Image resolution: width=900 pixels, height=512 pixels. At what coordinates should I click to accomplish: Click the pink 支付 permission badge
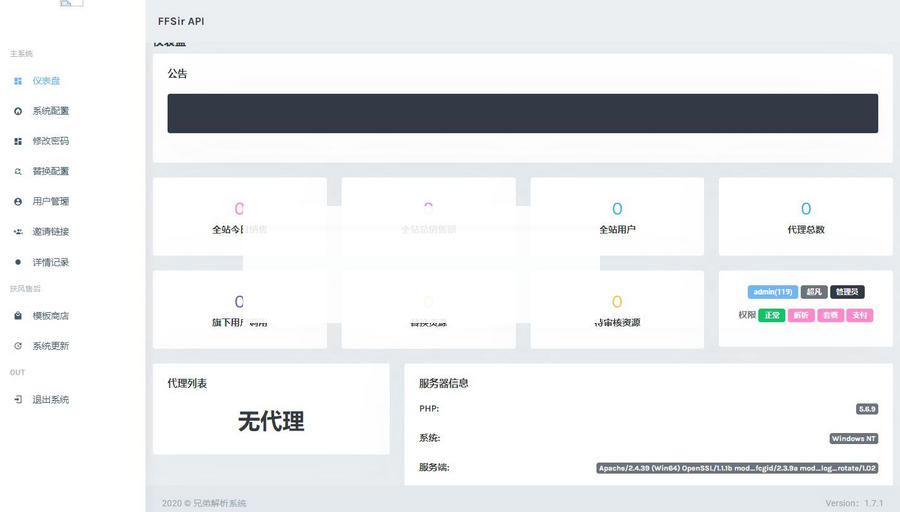860,315
